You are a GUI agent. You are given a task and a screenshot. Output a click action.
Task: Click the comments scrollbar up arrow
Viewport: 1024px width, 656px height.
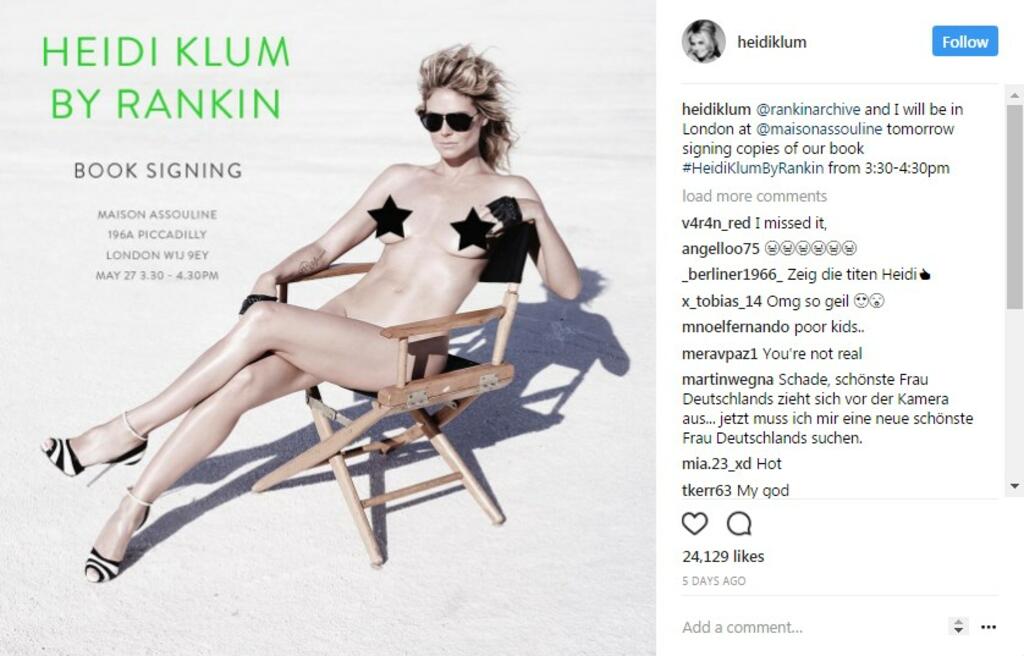pyautogui.click(x=1014, y=95)
